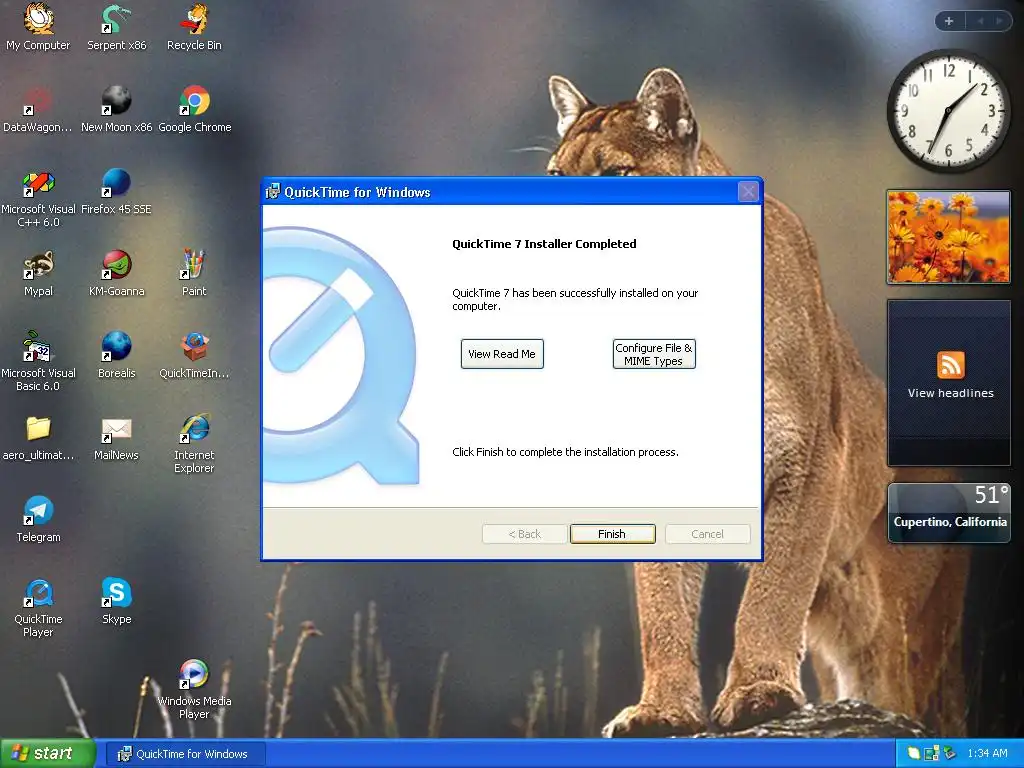Open Configure File & MIME Types

654,354
